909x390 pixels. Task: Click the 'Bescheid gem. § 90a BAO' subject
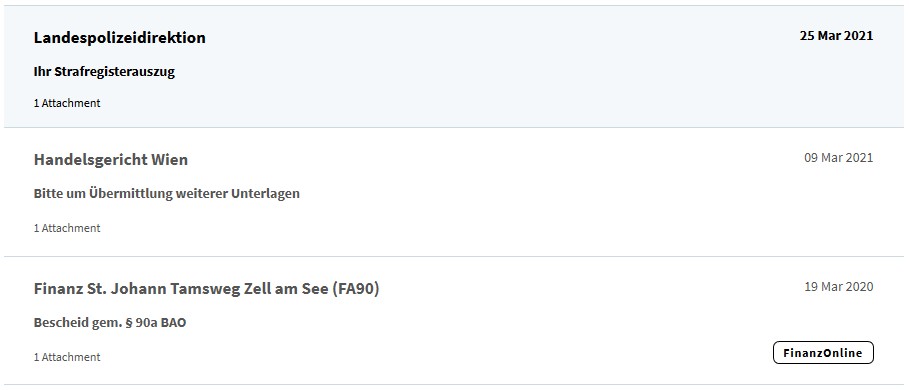(x=110, y=323)
